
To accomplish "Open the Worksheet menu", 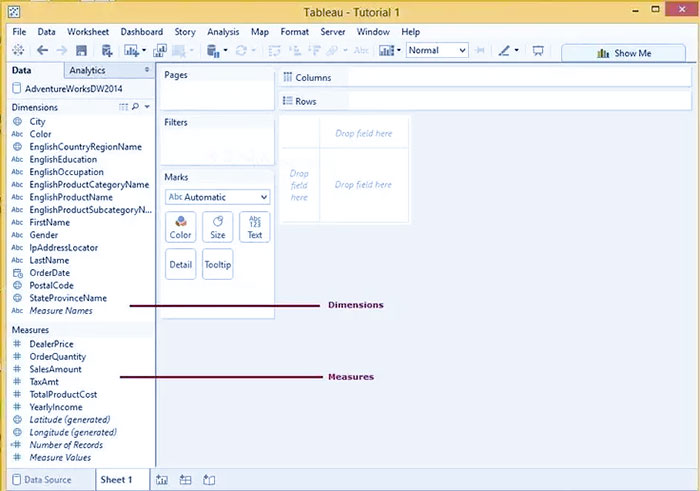I will pos(88,32).
